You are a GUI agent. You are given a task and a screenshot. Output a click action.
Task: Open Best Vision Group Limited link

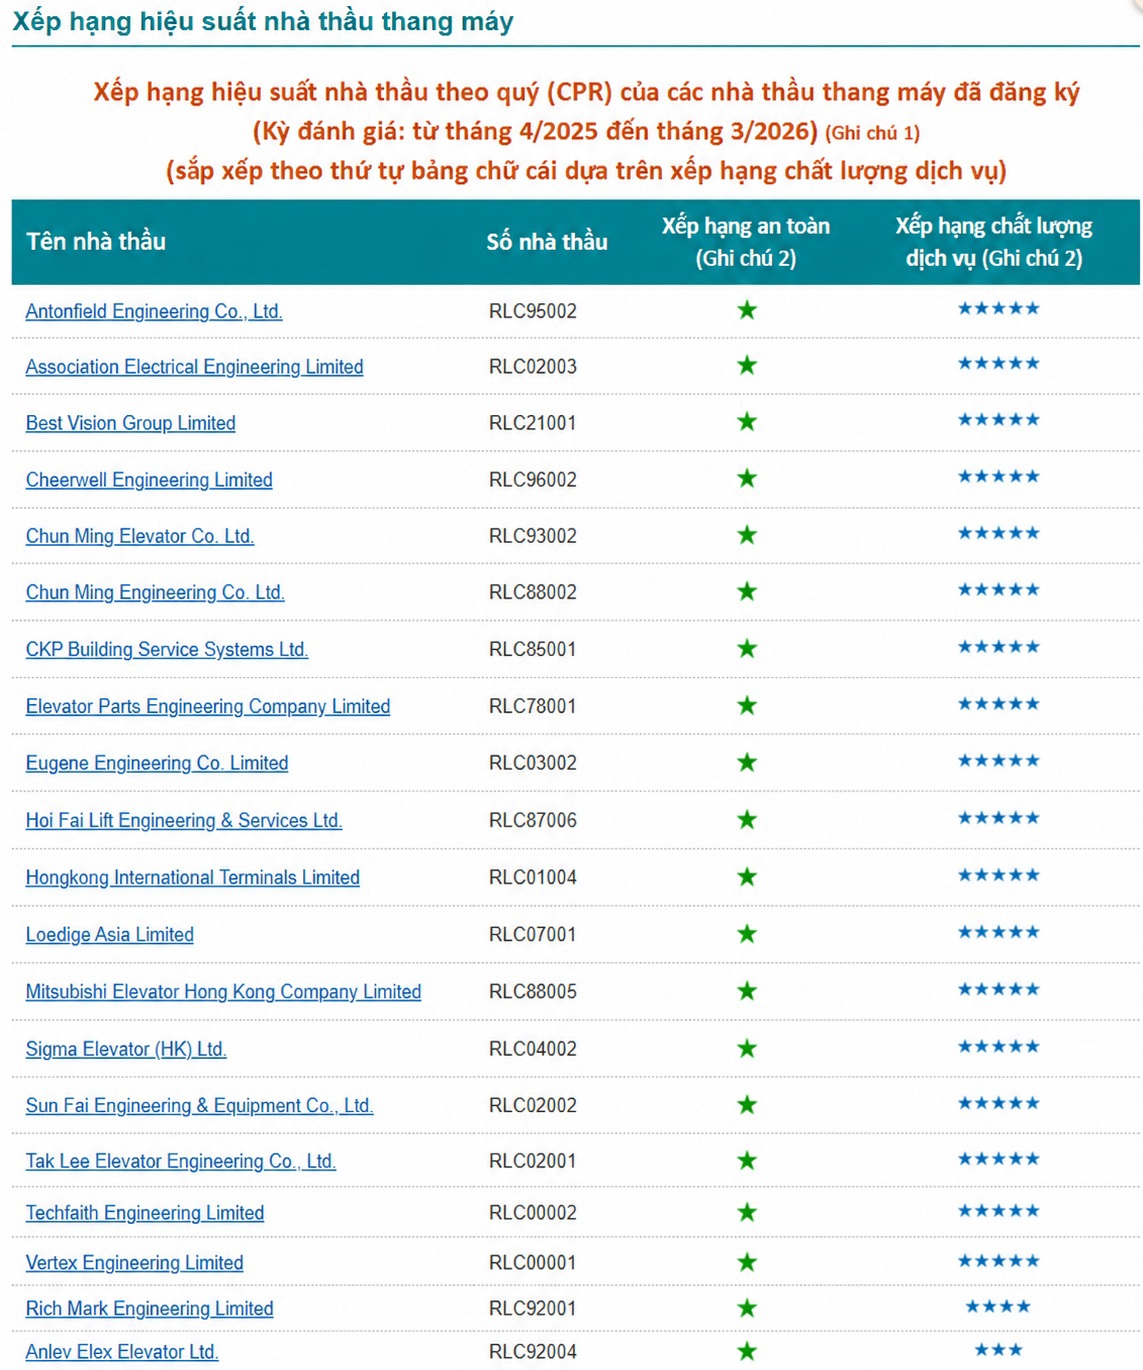(x=131, y=423)
